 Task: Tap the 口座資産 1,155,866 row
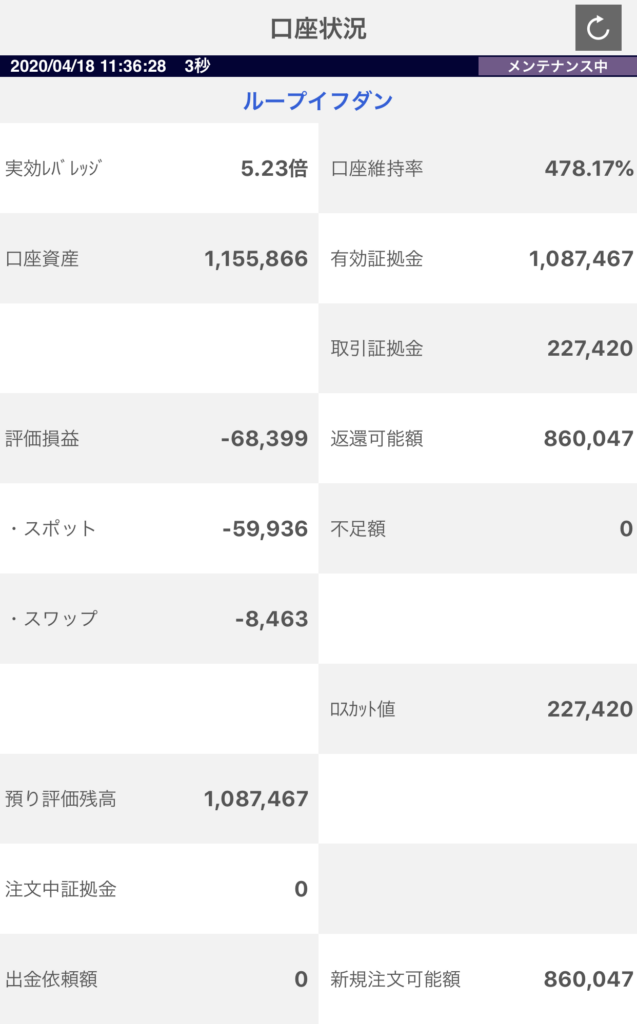tap(159, 258)
